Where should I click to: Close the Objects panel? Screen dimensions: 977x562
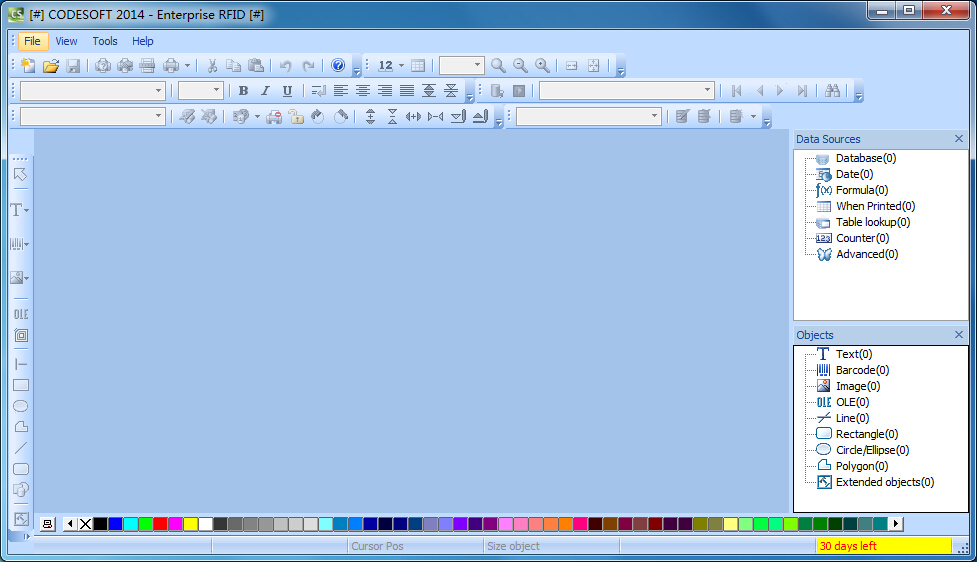(959, 335)
